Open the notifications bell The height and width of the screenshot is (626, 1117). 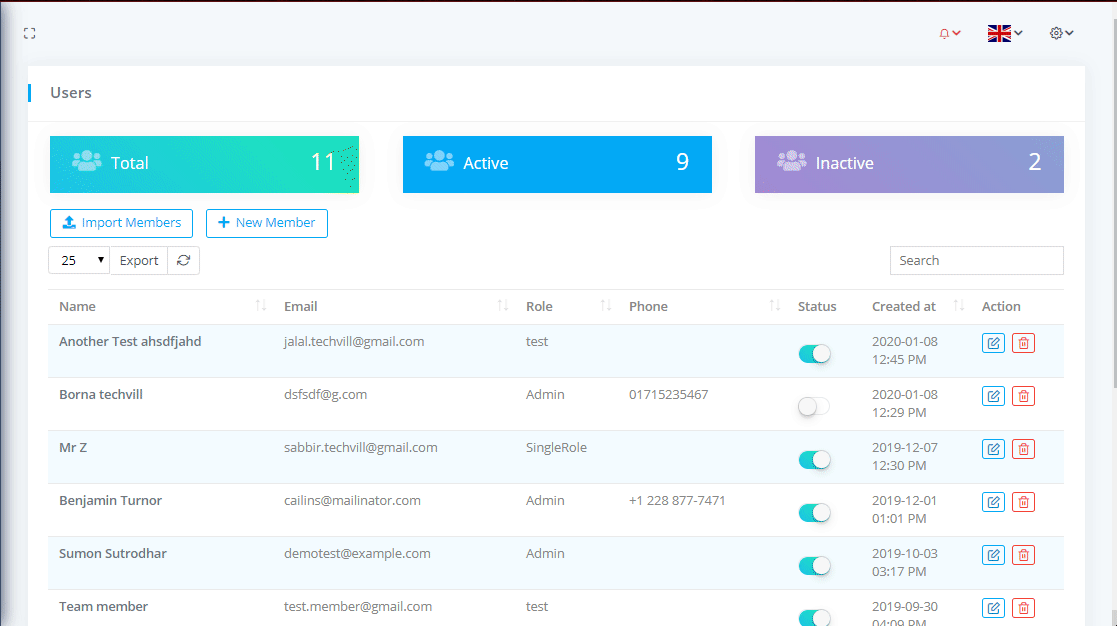(949, 33)
